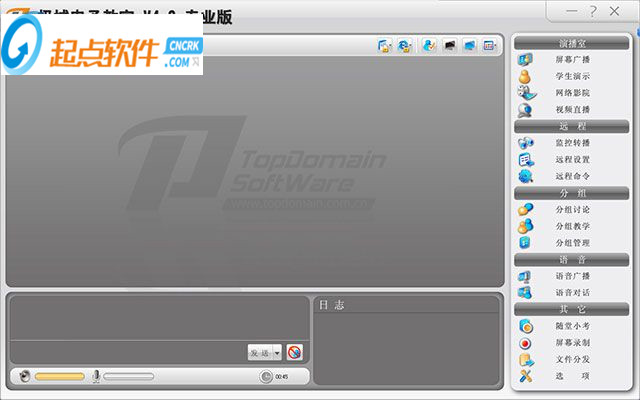This screenshot has height=400, width=640.
Task: Open 随堂小考 classroom quiz
Action: point(571,326)
